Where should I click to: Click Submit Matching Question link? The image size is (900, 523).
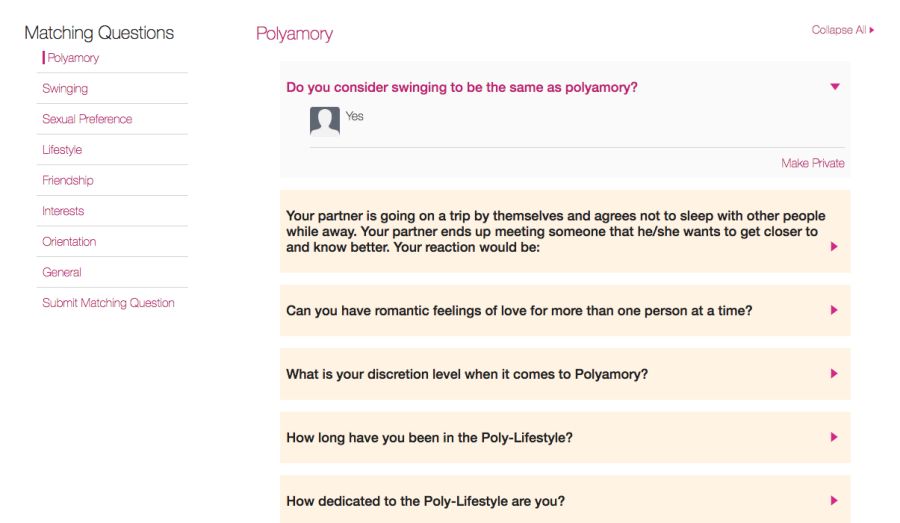[x=108, y=303]
